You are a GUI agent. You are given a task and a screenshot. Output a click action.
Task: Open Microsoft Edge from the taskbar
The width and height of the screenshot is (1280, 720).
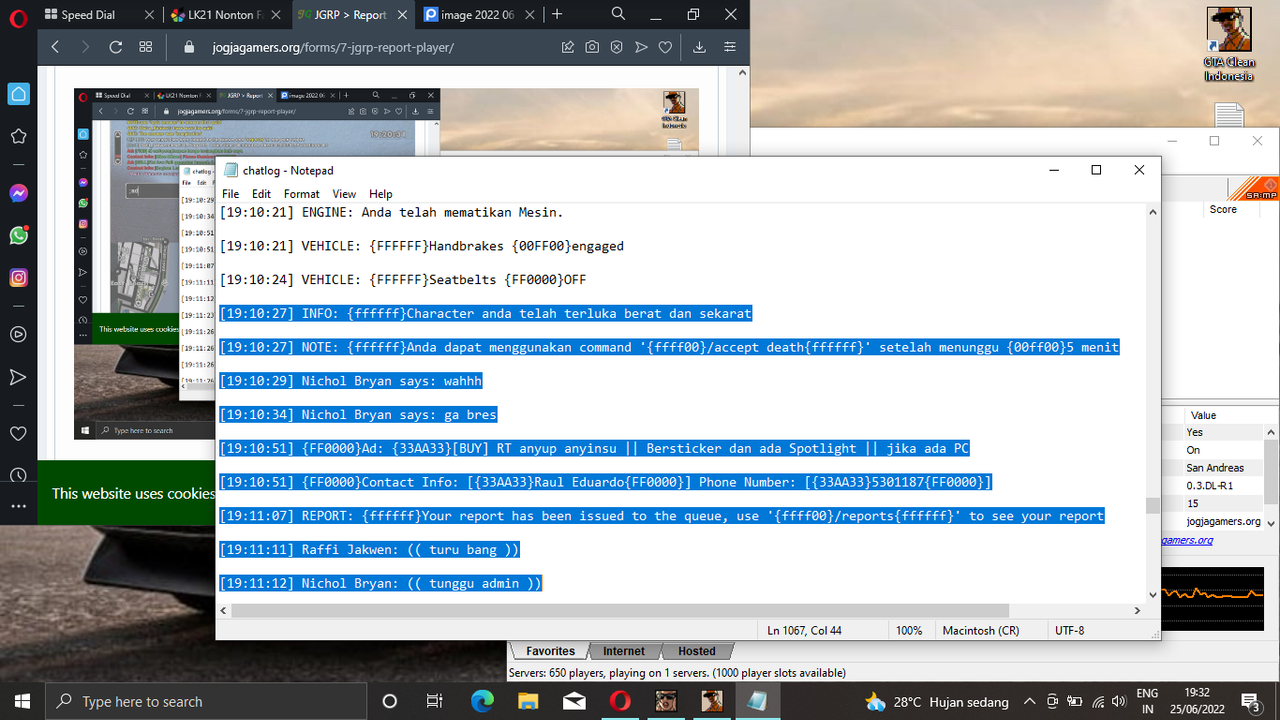[481, 701]
